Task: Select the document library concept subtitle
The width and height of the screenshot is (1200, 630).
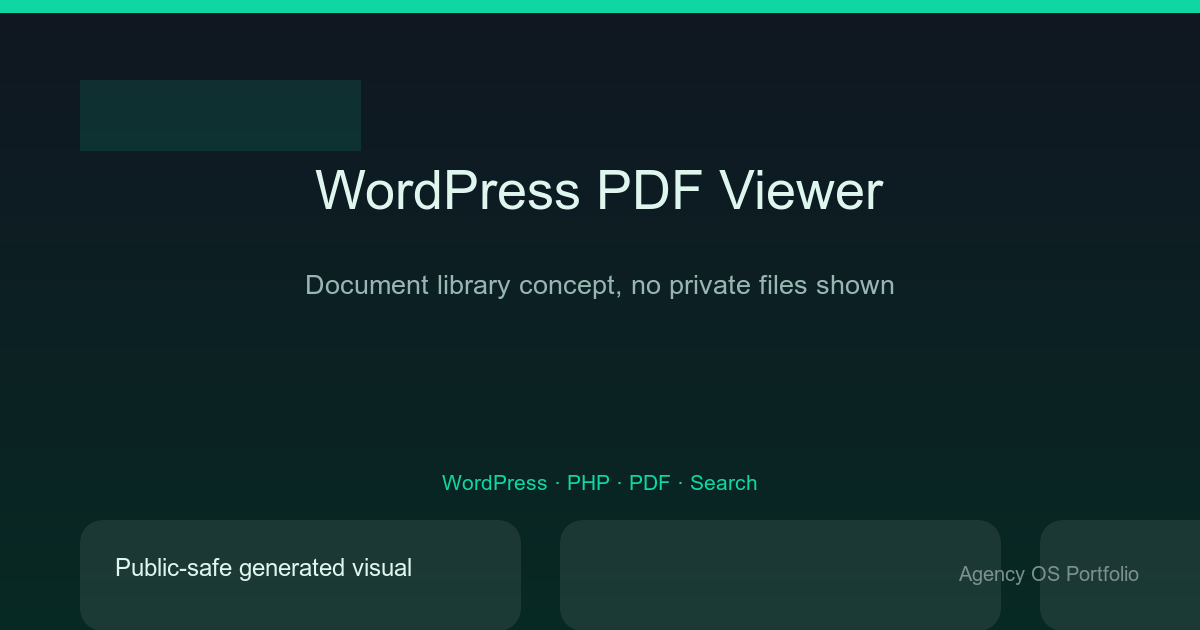Action: (599, 285)
